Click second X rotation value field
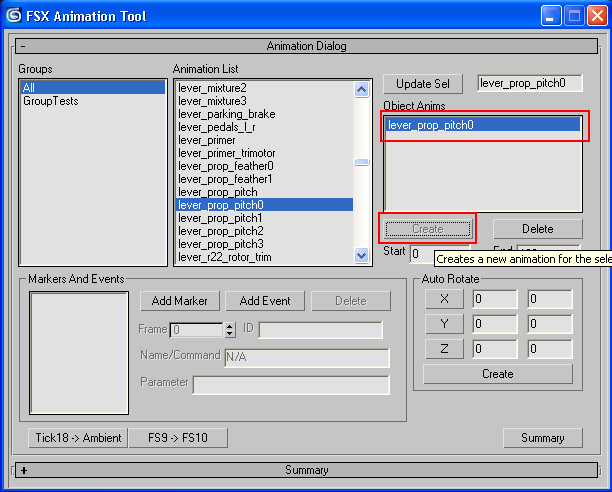 pyautogui.click(x=550, y=299)
